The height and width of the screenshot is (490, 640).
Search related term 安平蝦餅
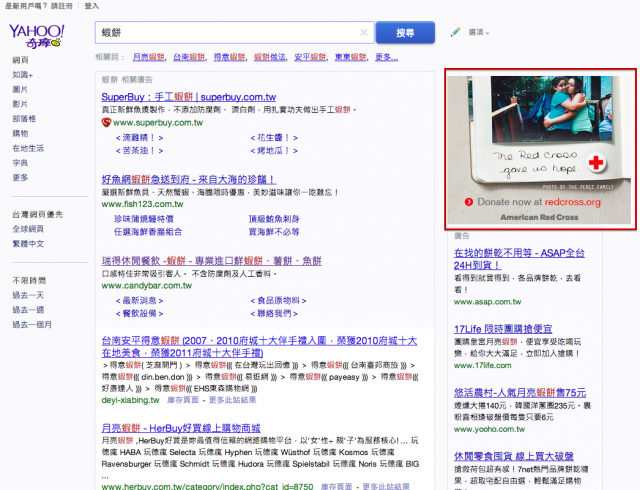tap(310, 57)
